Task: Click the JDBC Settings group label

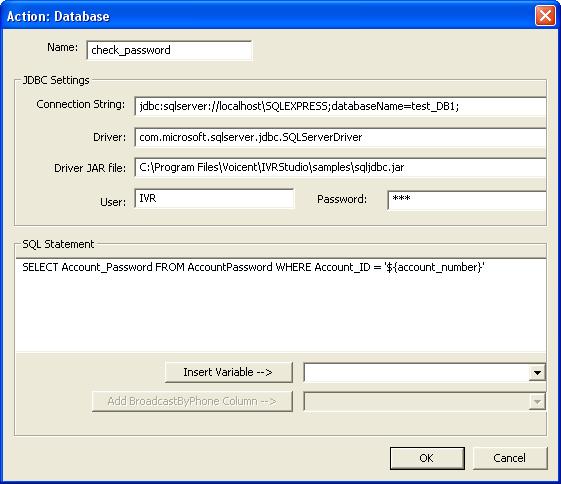Action: point(56,80)
